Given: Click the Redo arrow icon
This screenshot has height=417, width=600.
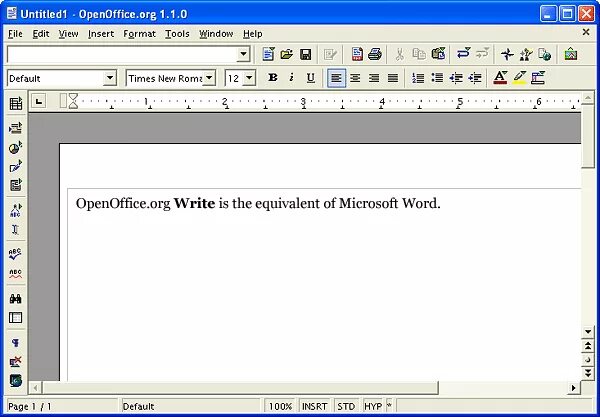Looking at the screenshot, I should 482,54.
